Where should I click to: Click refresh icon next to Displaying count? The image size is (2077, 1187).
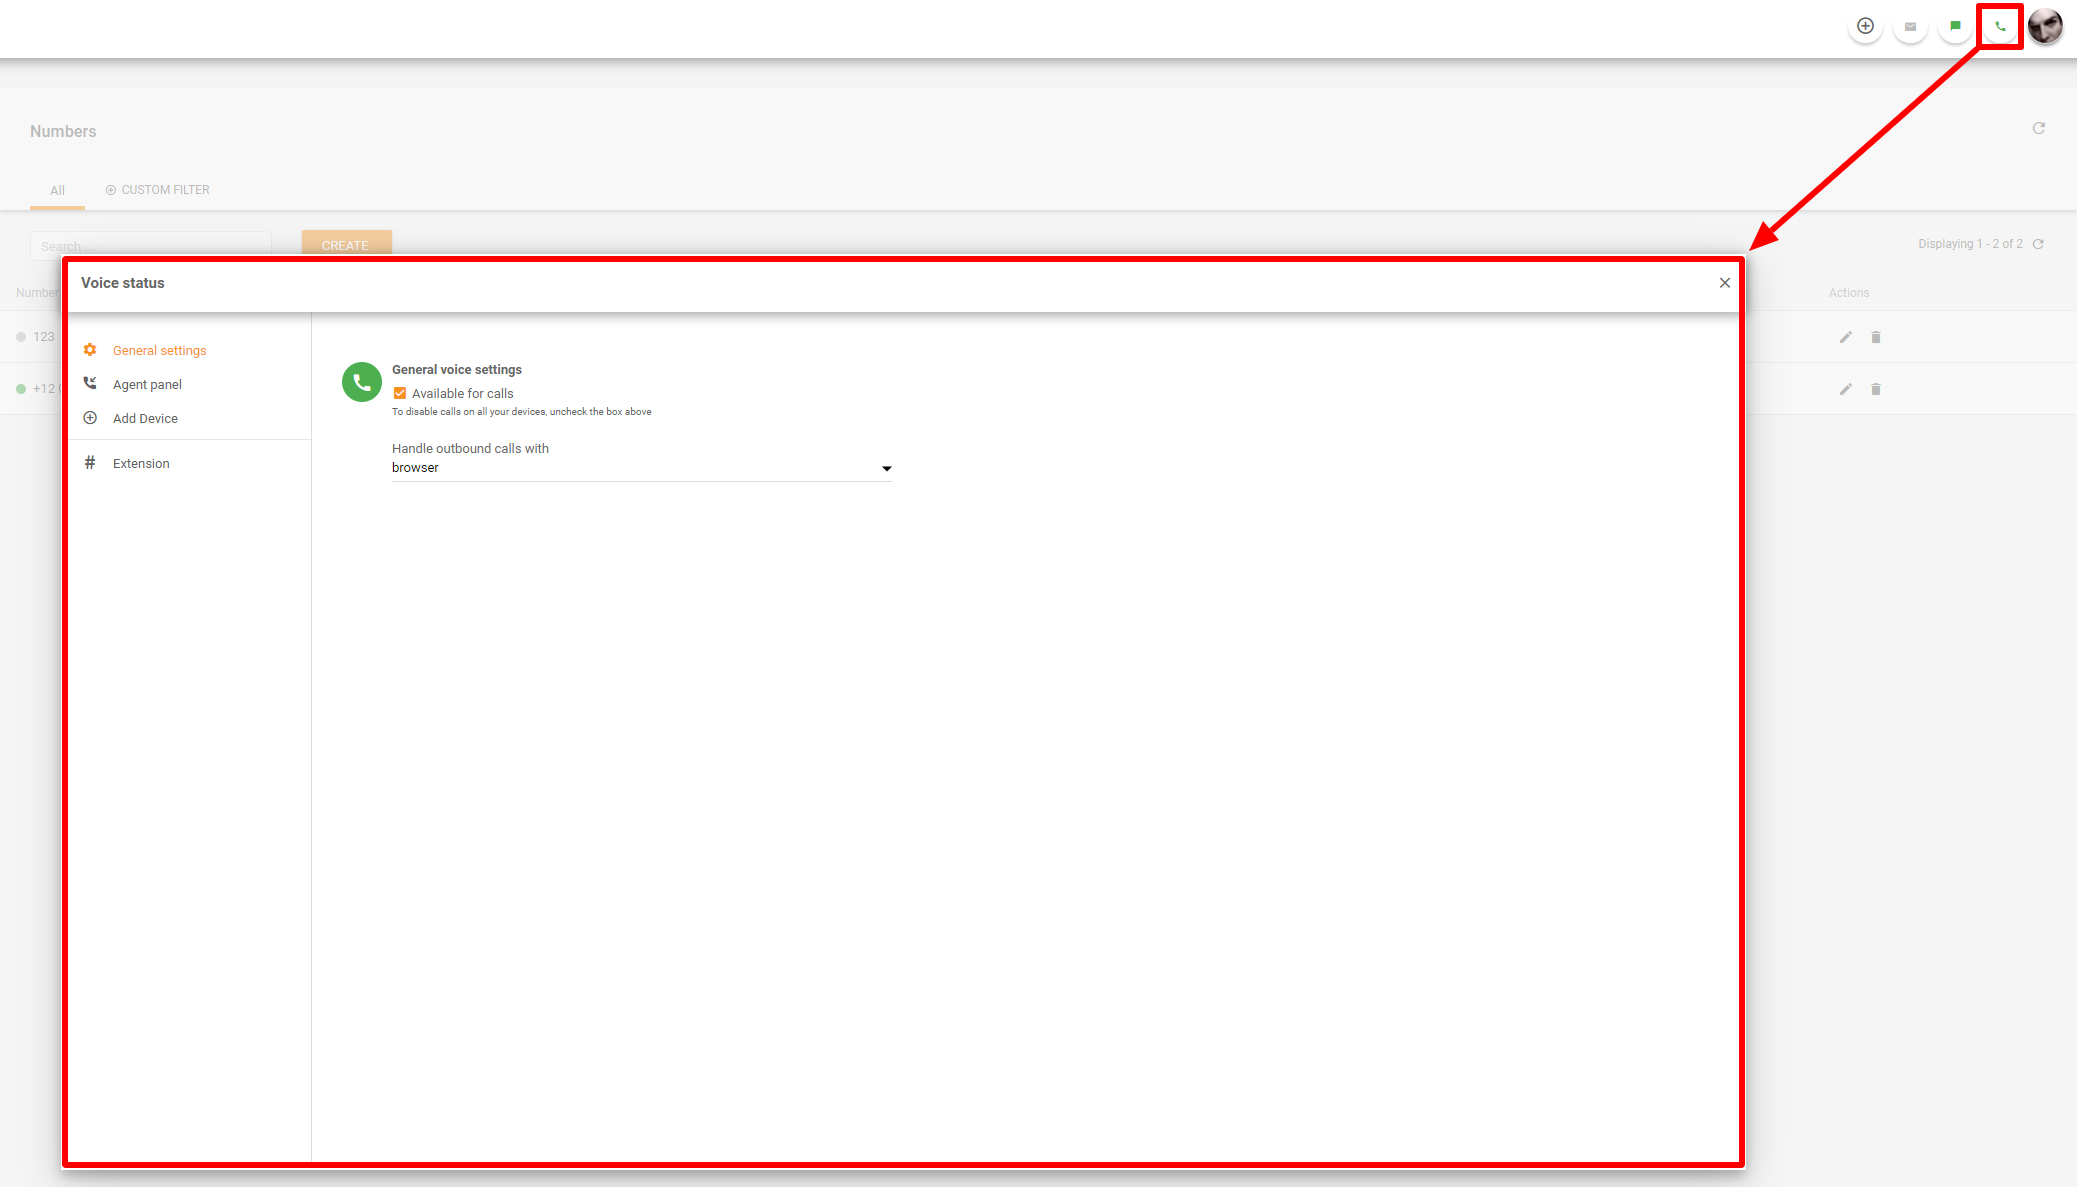[2038, 244]
